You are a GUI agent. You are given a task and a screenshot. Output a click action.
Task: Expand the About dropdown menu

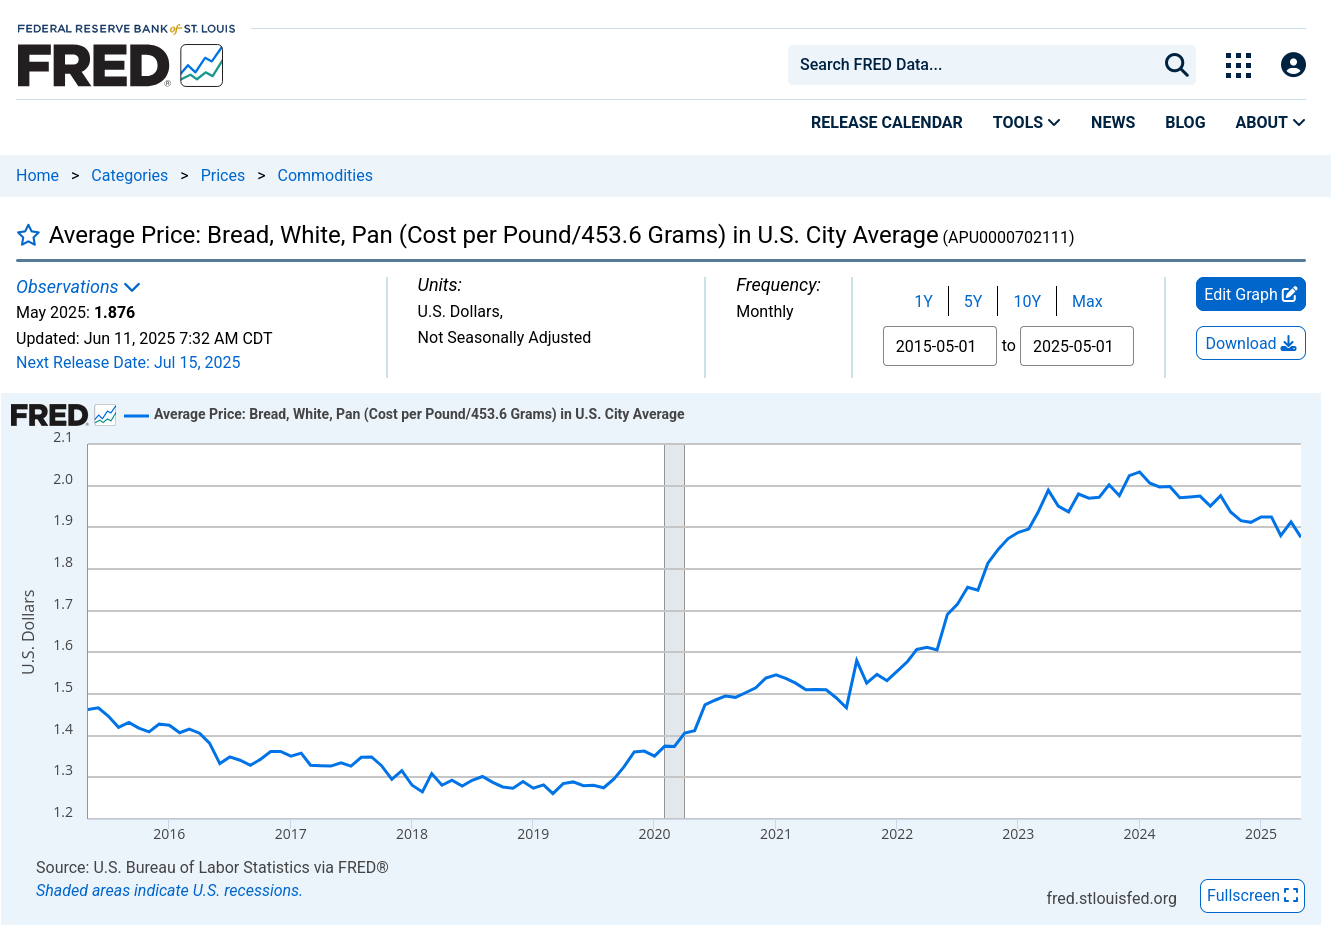tap(1270, 122)
